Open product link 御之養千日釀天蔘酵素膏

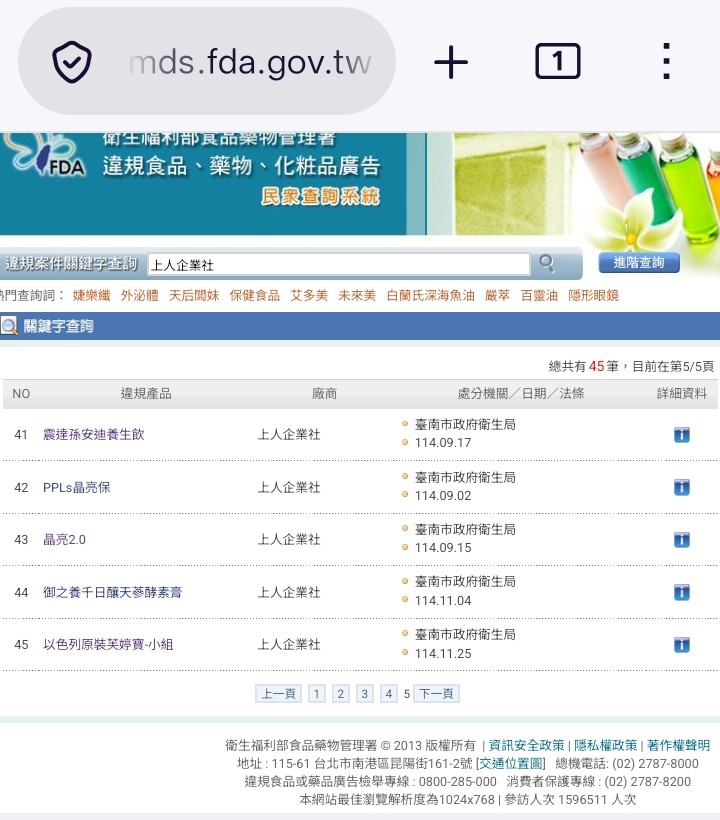(112, 593)
